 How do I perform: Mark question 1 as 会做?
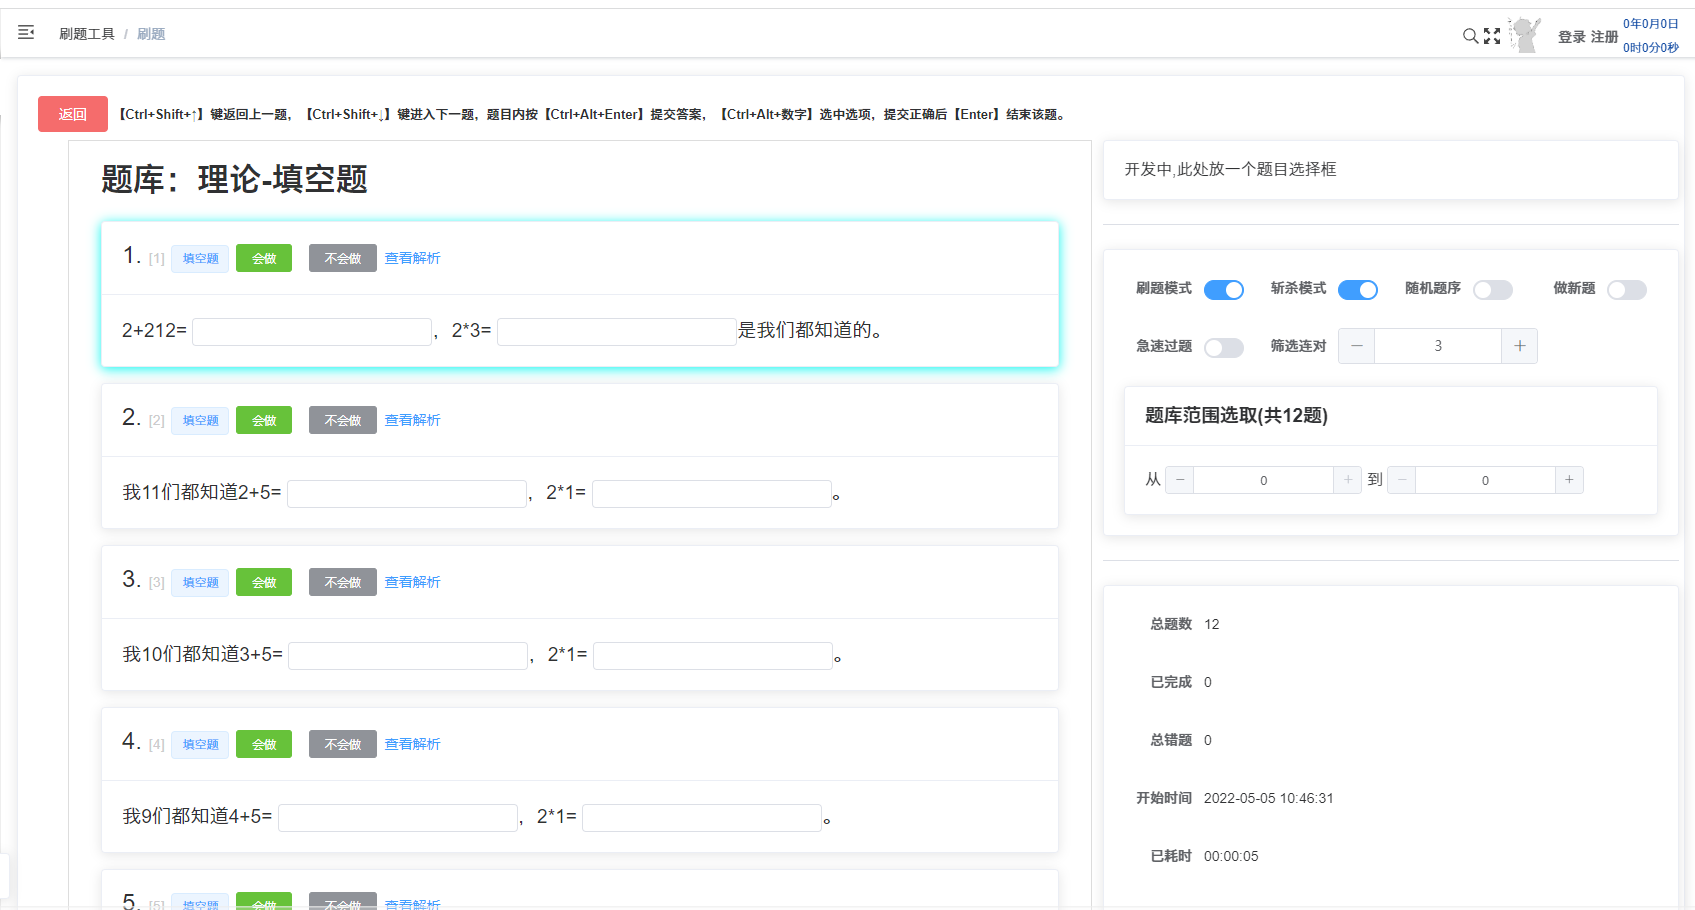tap(264, 258)
